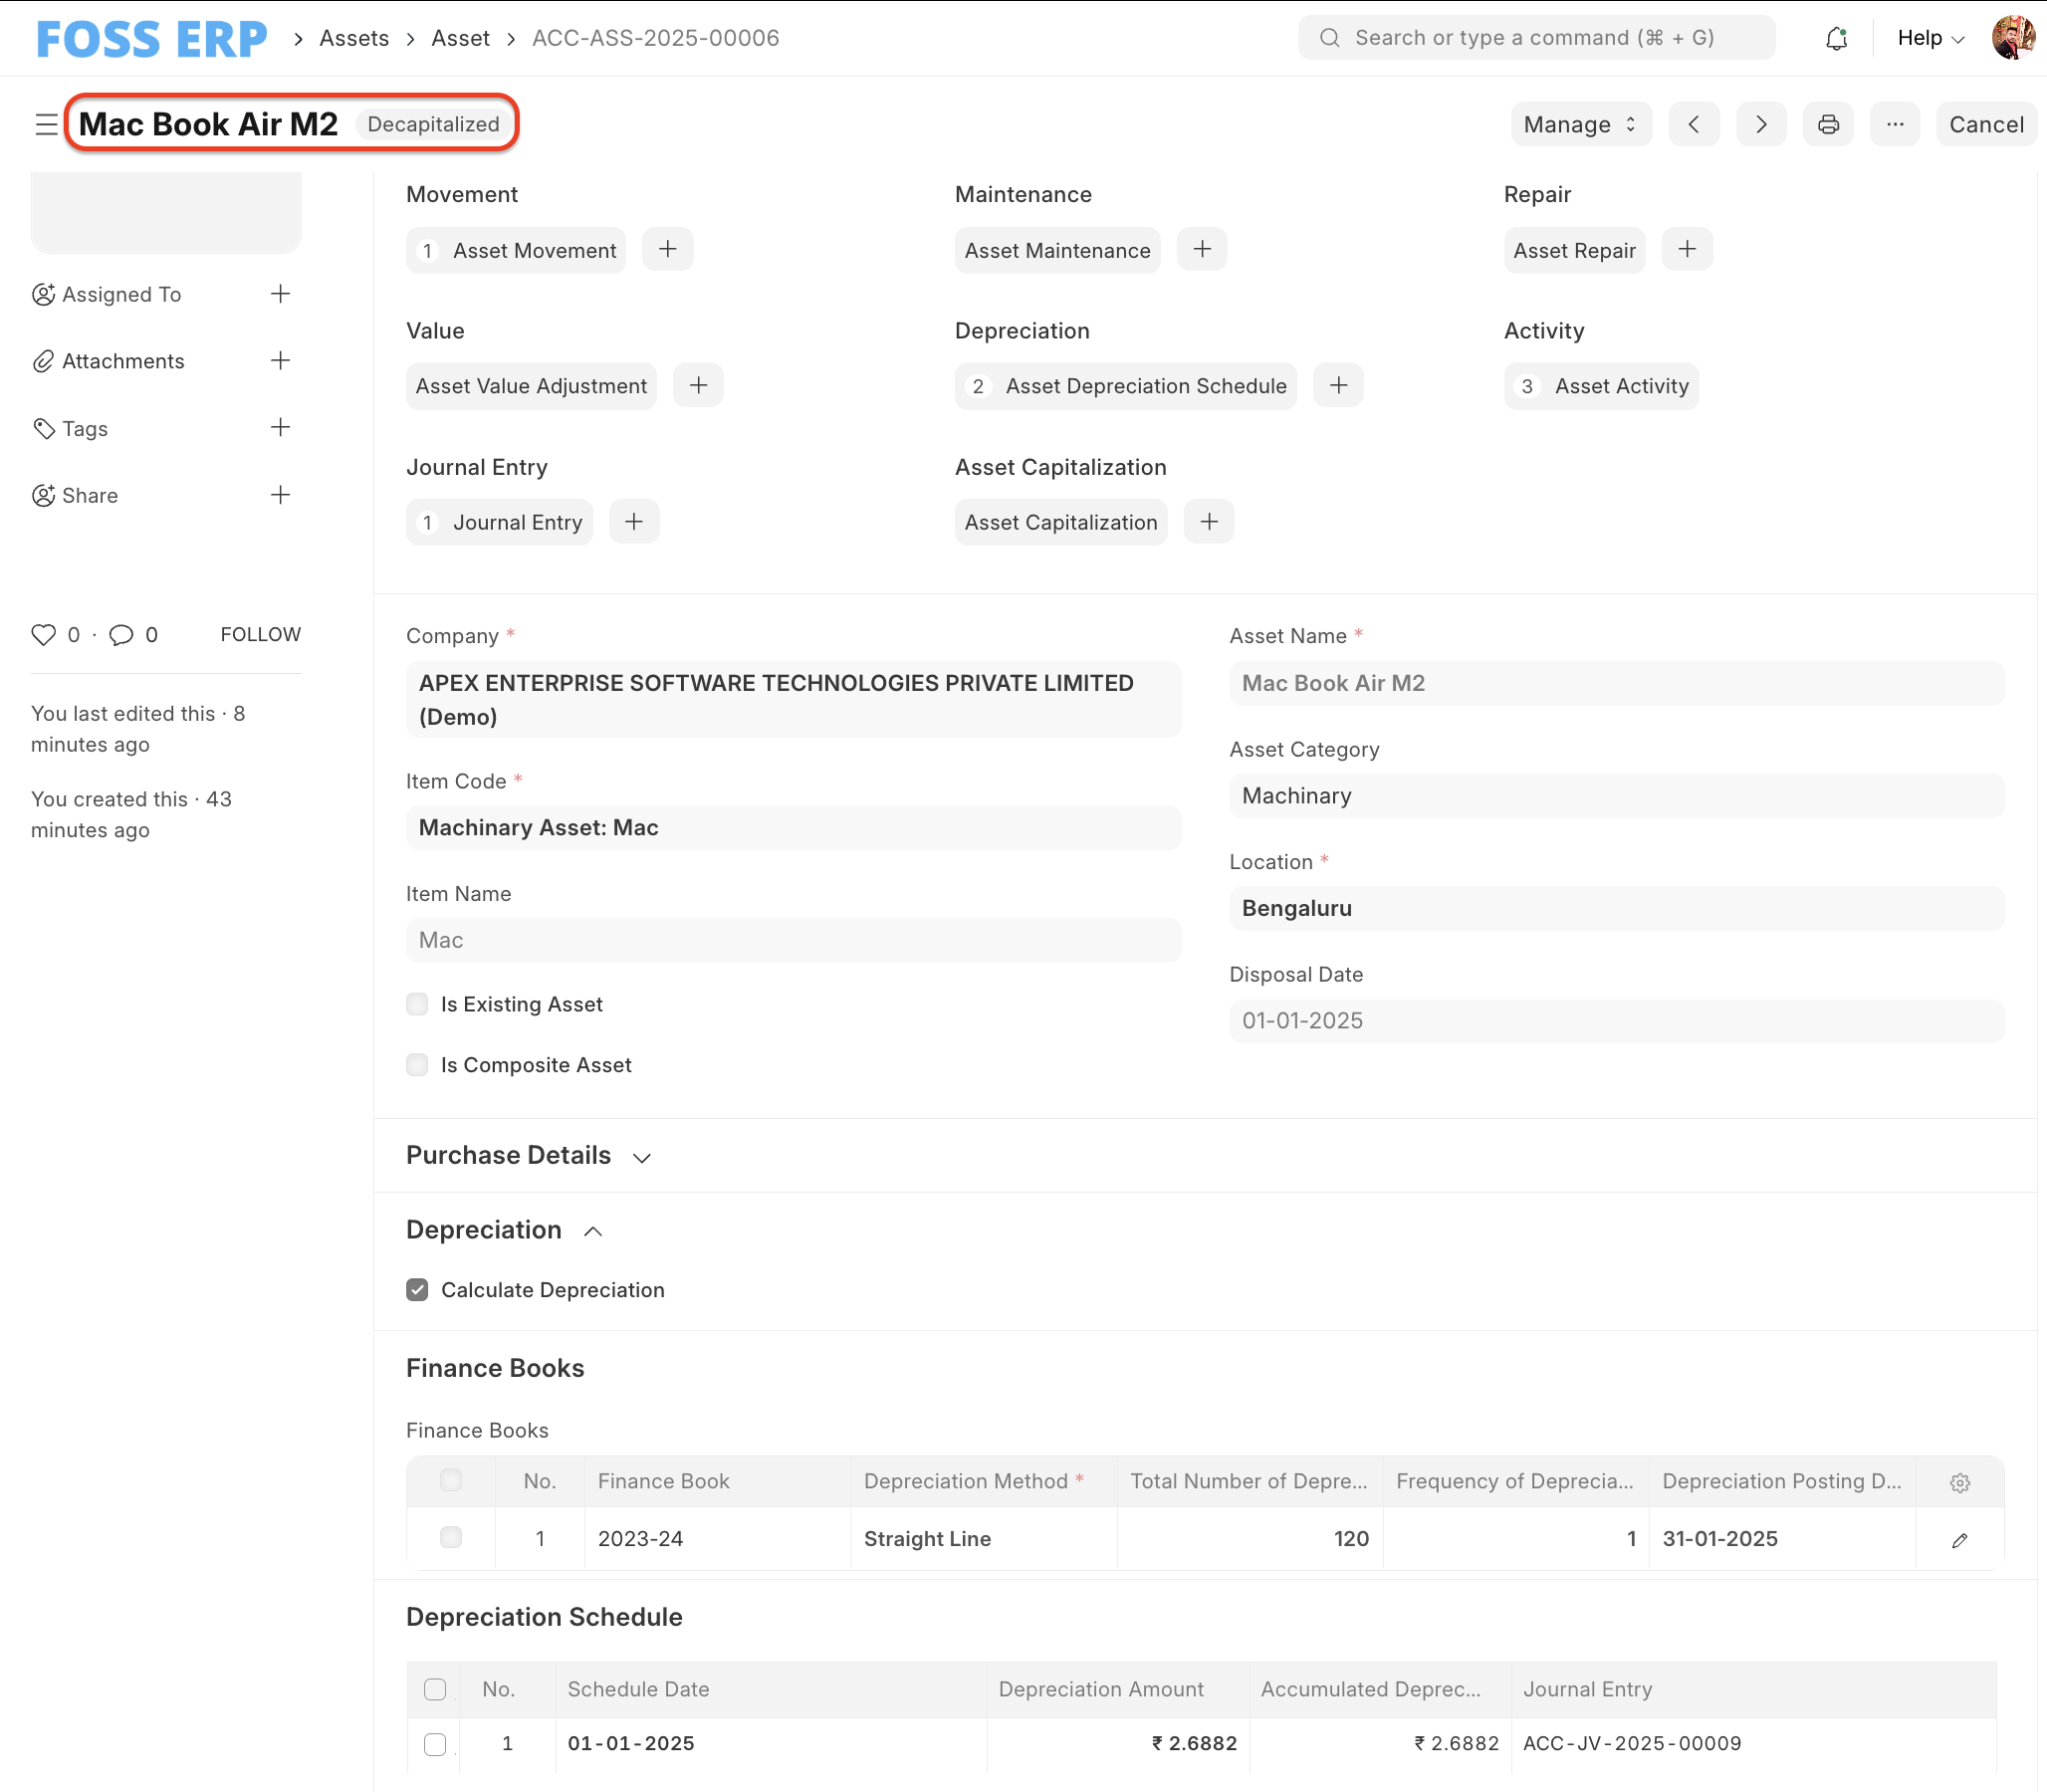This screenshot has width=2047, height=1792.
Task: Click the print icon in header
Action: click(1827, 124)
